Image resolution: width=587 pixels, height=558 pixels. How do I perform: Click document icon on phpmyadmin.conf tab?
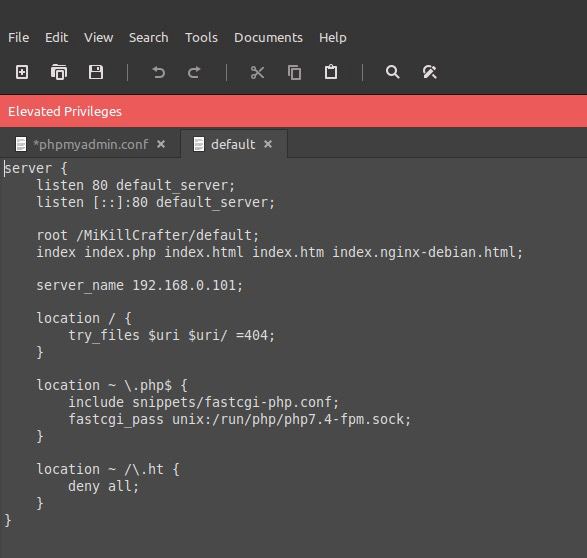21,144
